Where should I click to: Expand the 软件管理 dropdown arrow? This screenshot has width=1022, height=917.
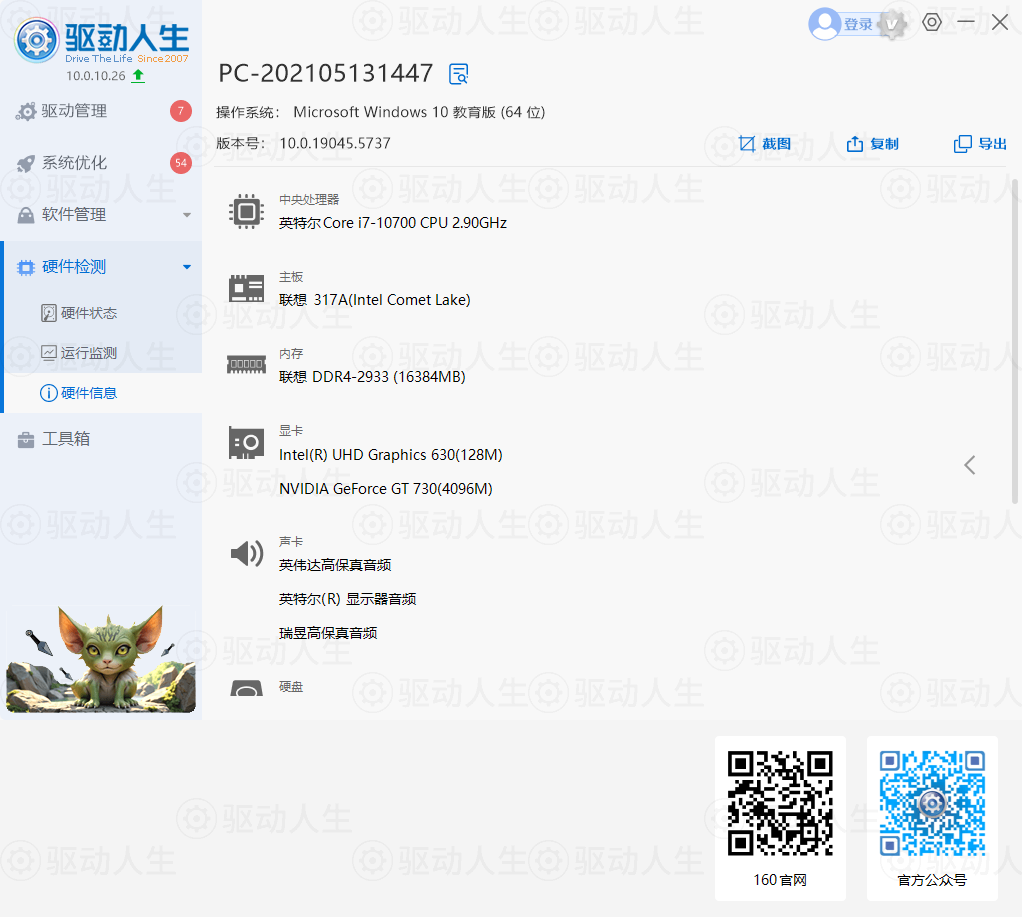click(x=186, y=215)
